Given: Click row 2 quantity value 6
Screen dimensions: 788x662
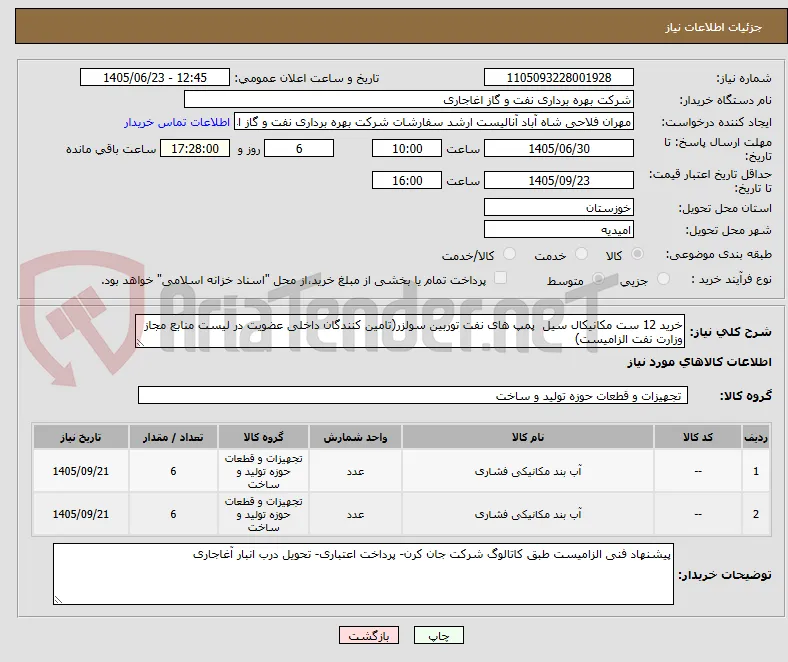Looking at the screenshot, I should [173, 514].
